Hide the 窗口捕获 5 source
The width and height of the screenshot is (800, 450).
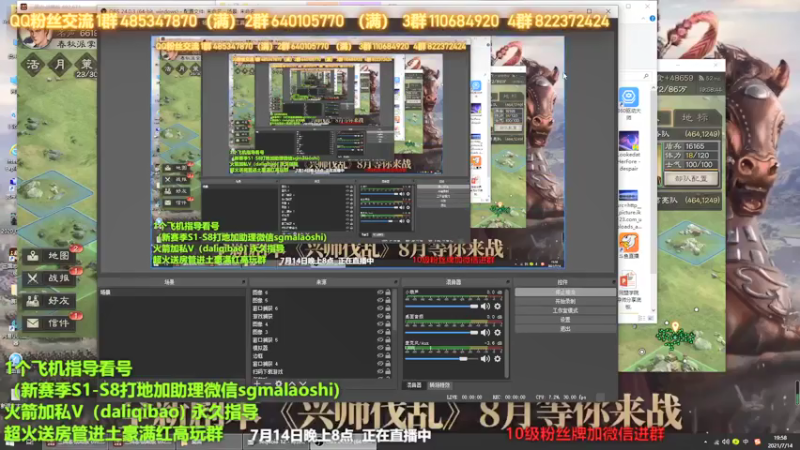pos(380,340)
